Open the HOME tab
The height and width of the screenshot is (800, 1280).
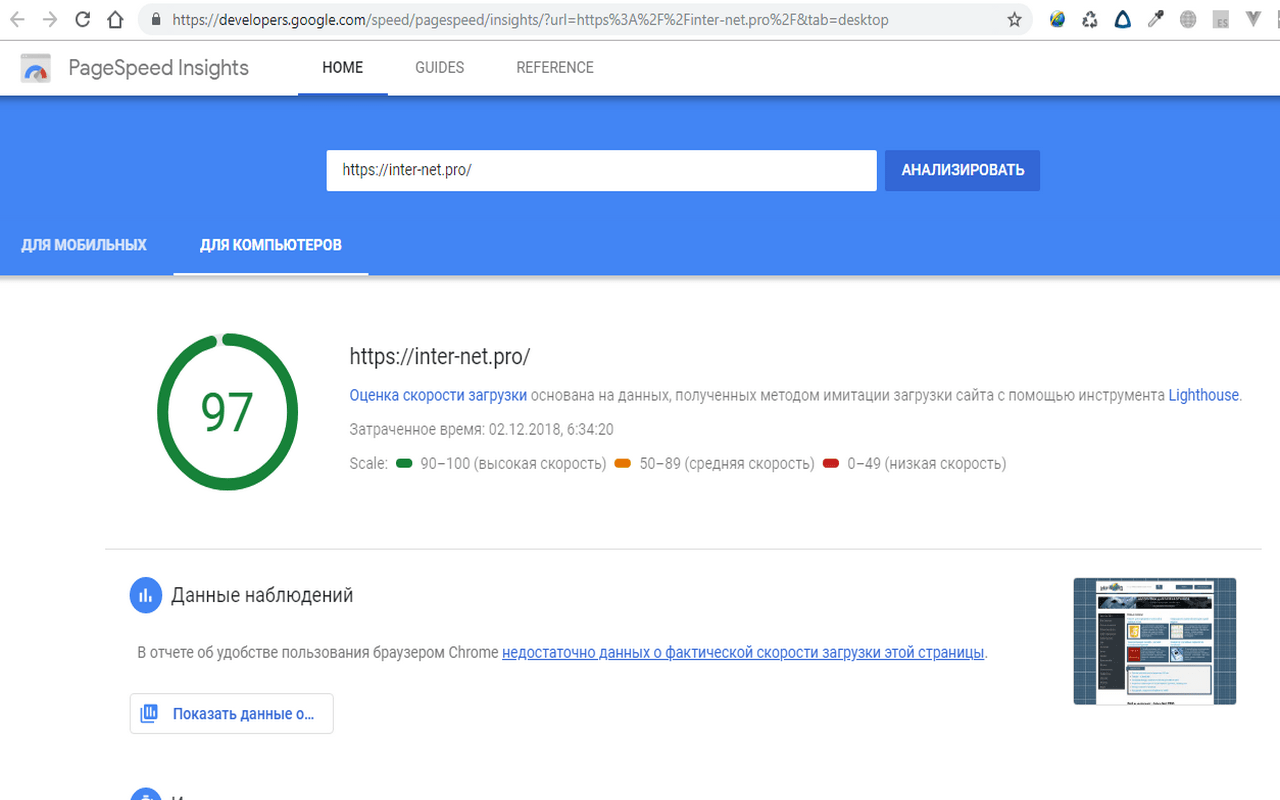343,68
